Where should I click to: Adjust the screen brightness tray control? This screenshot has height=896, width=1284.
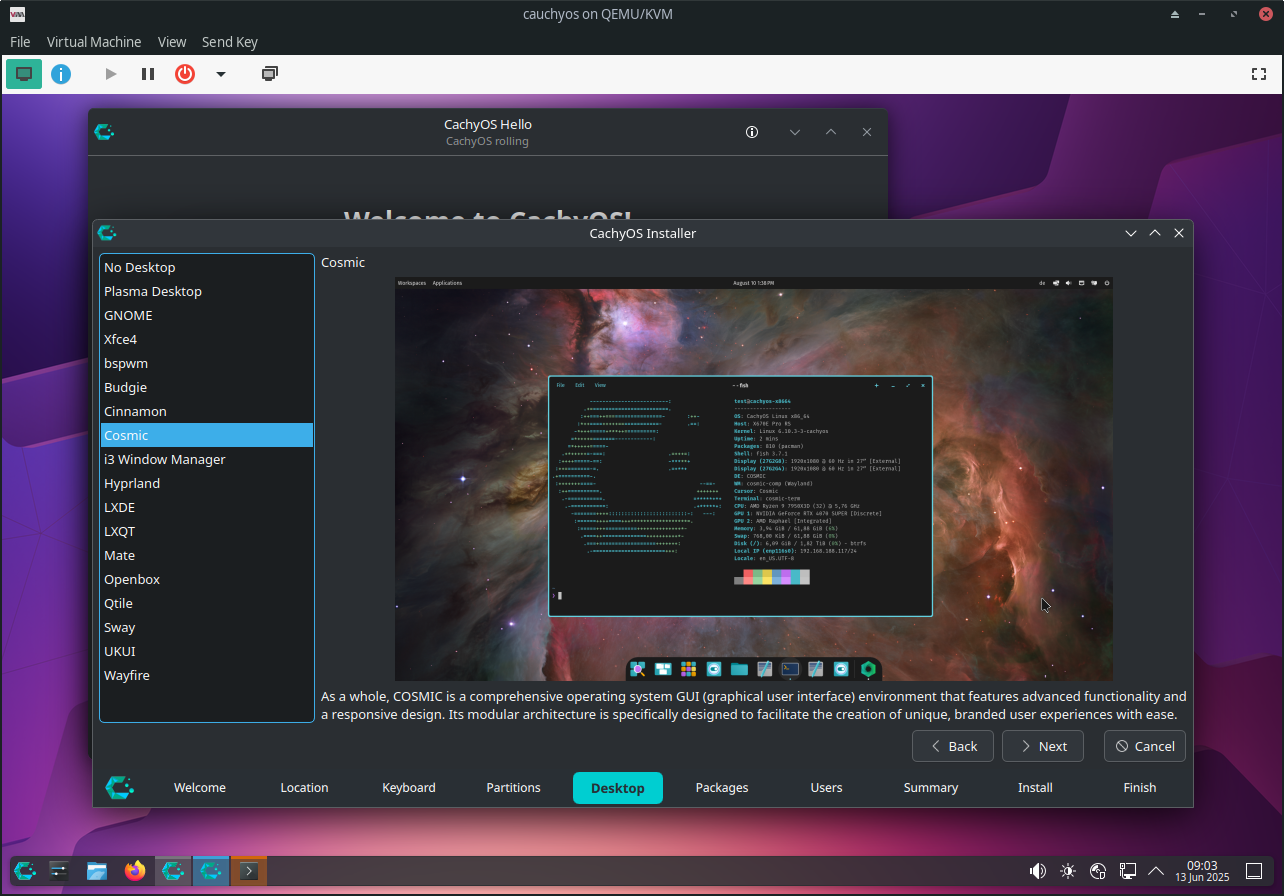[1068, 871]
